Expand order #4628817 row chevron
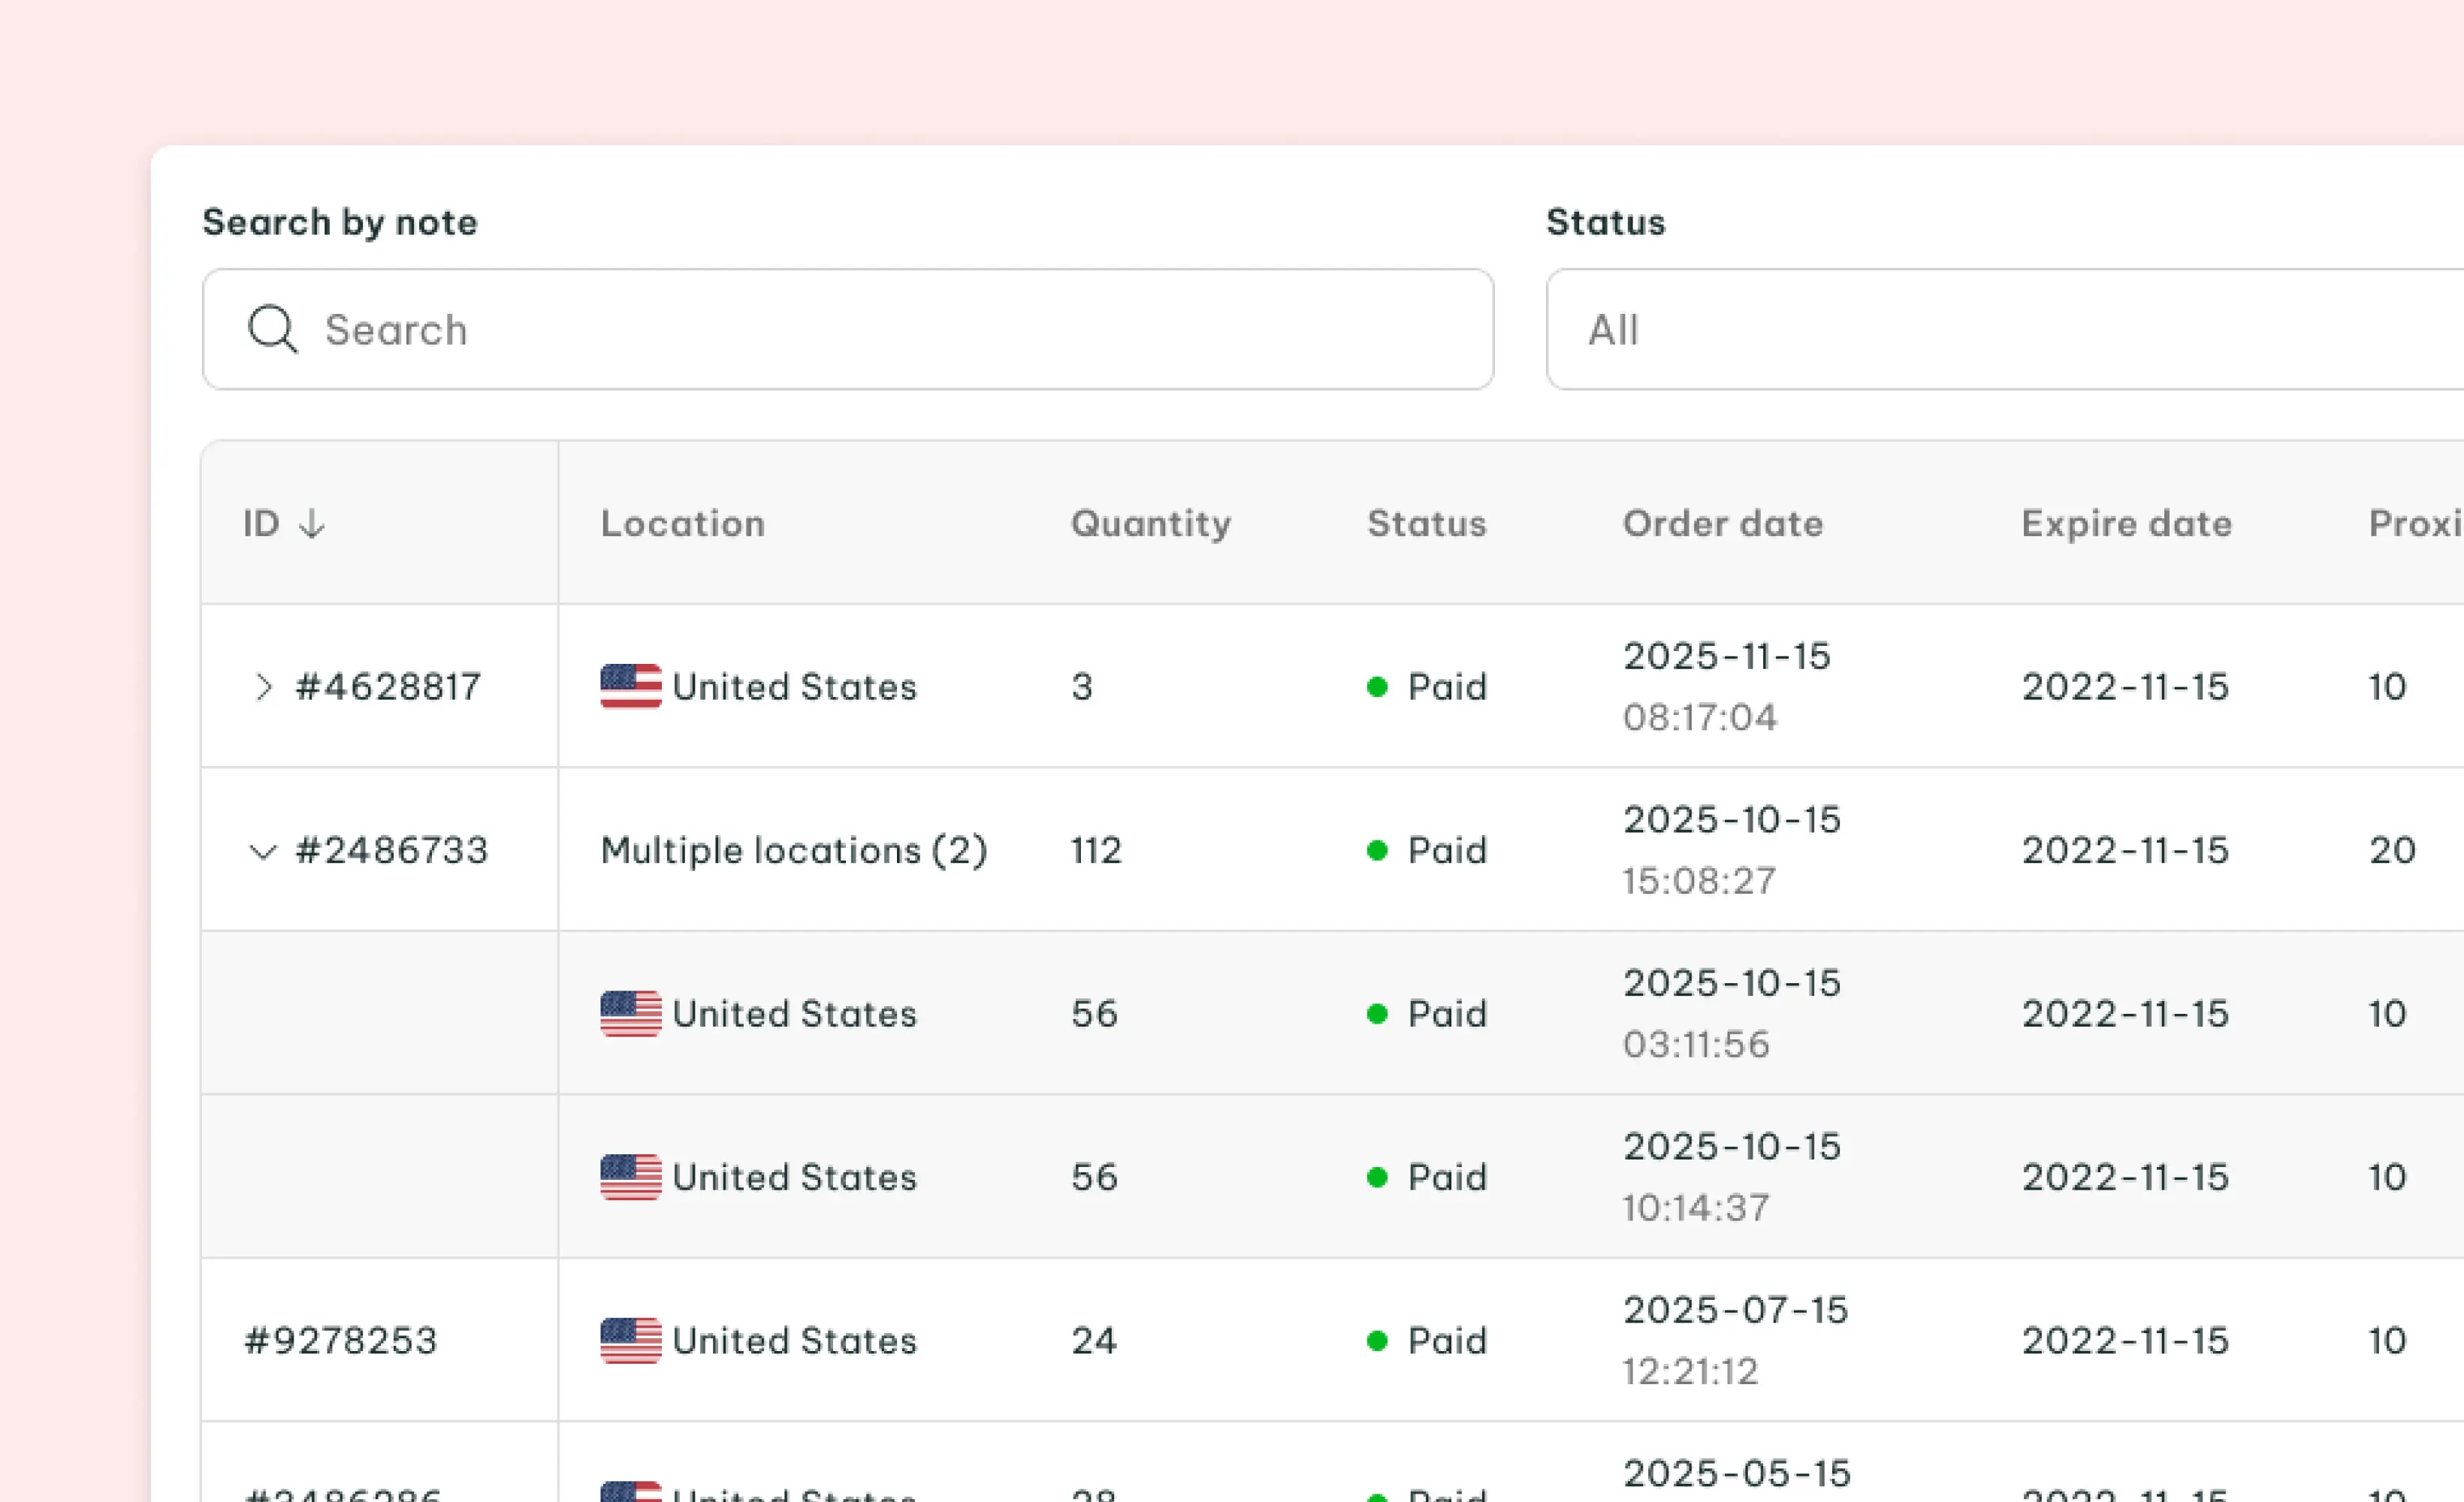 pyautogui.click(x=262, y=687)
